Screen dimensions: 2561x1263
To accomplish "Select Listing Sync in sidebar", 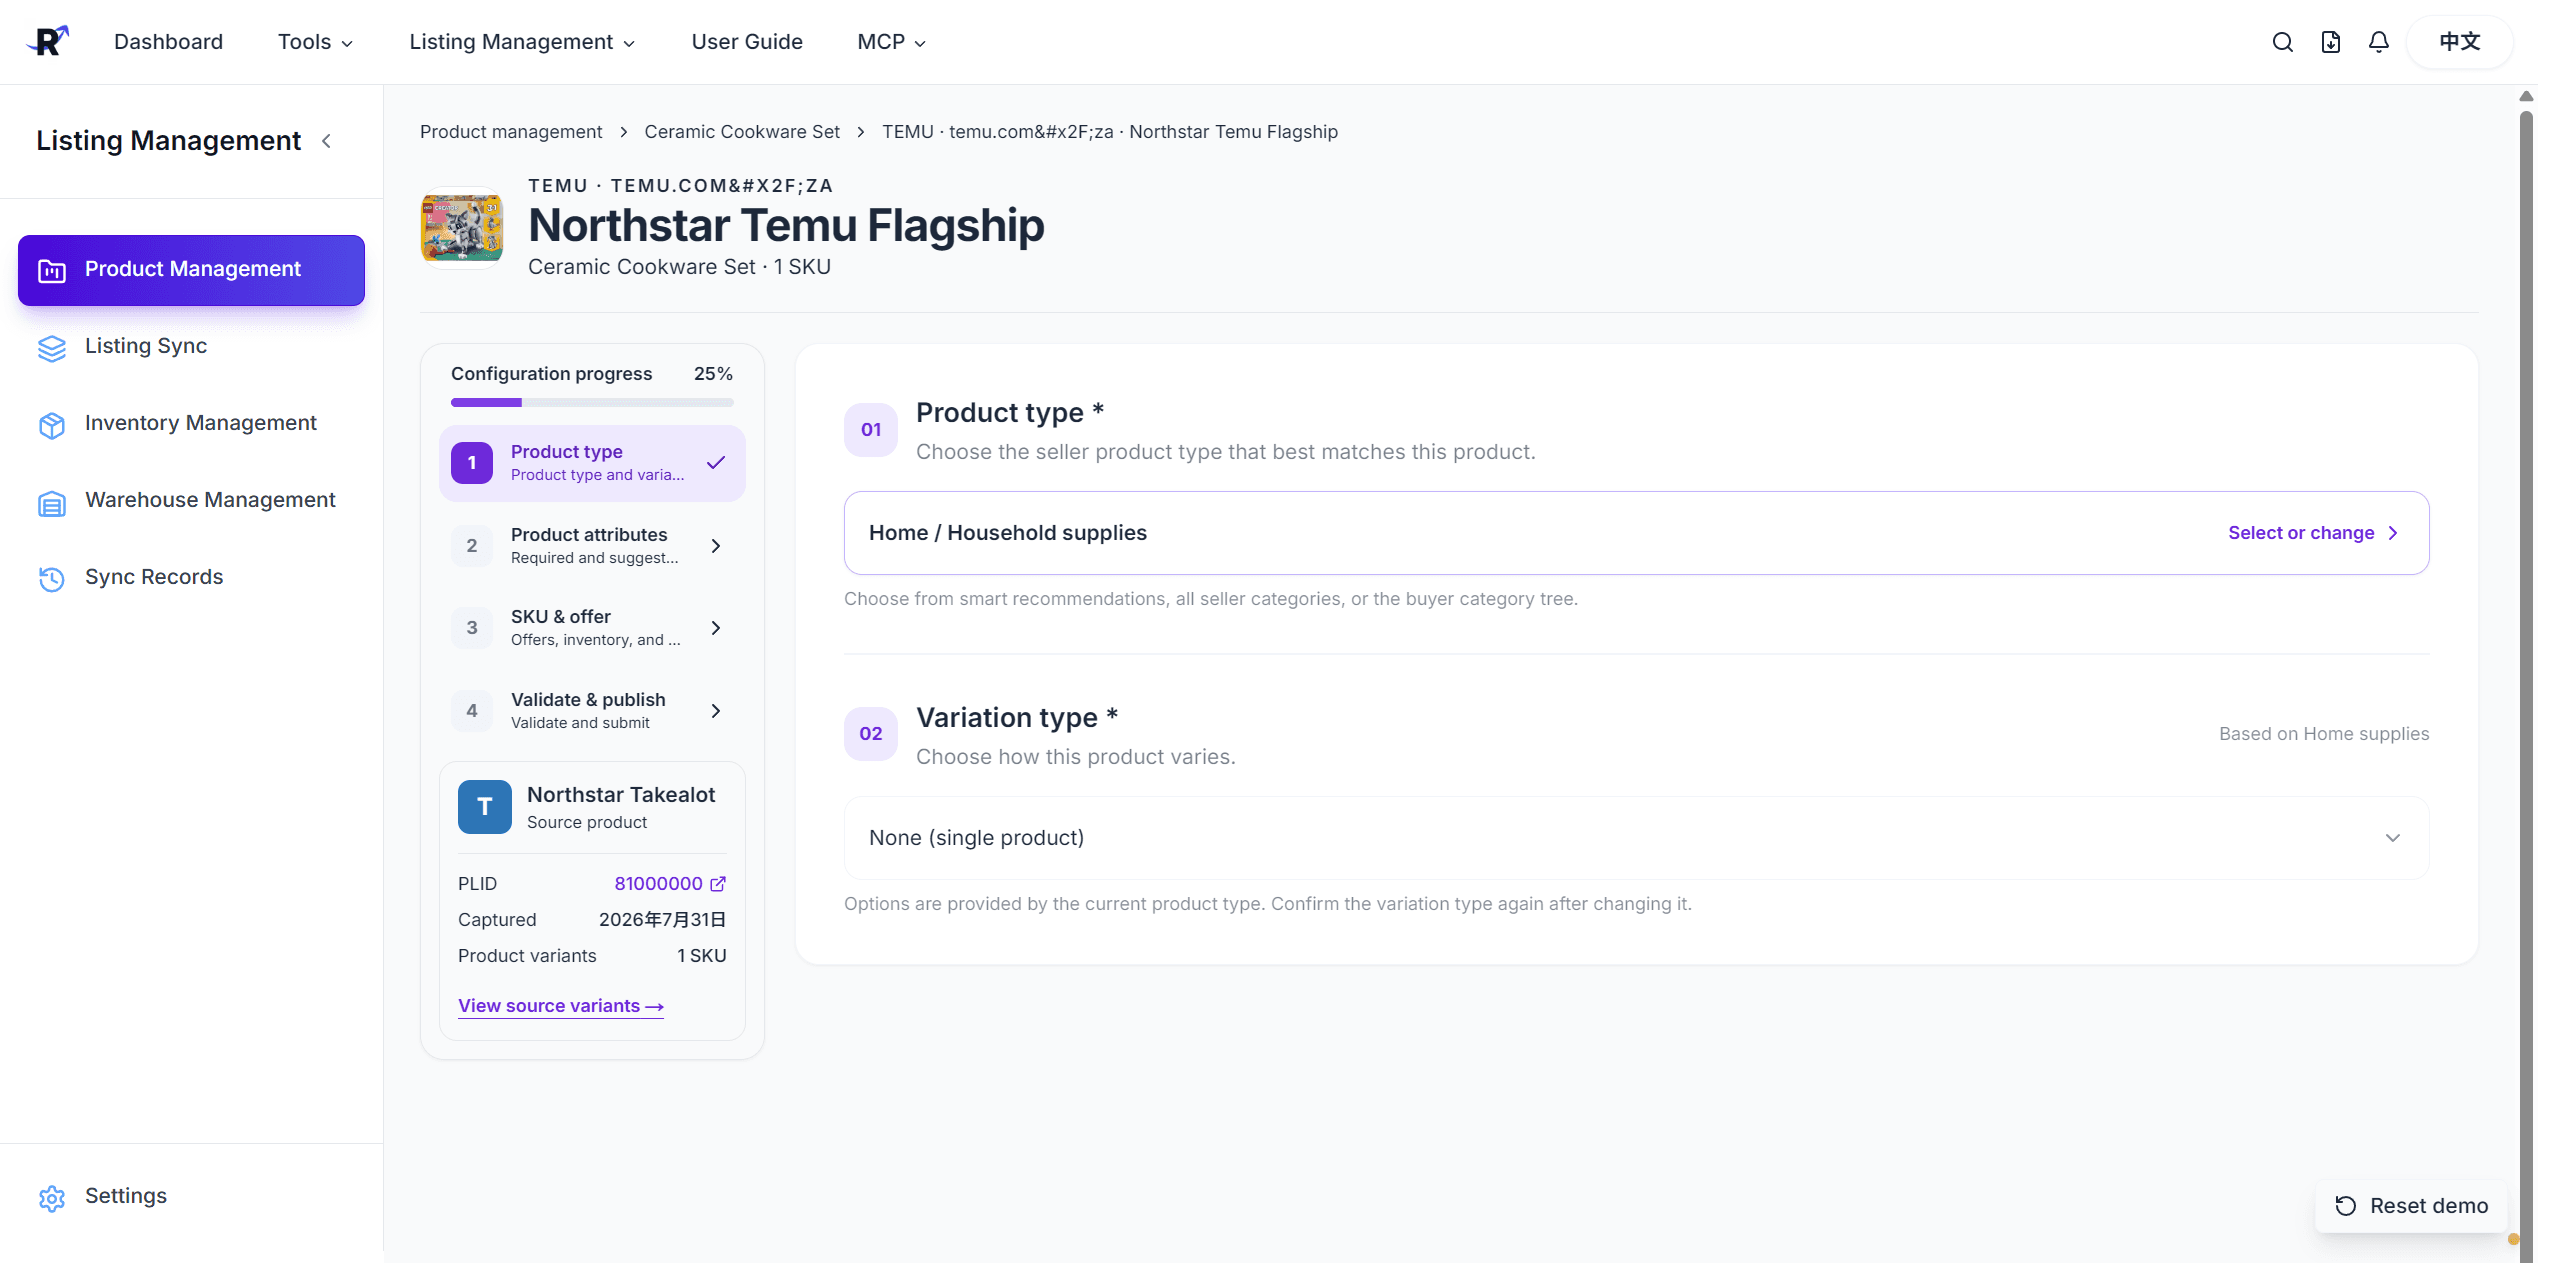I will pyautogui.click(x=191, y=346).
